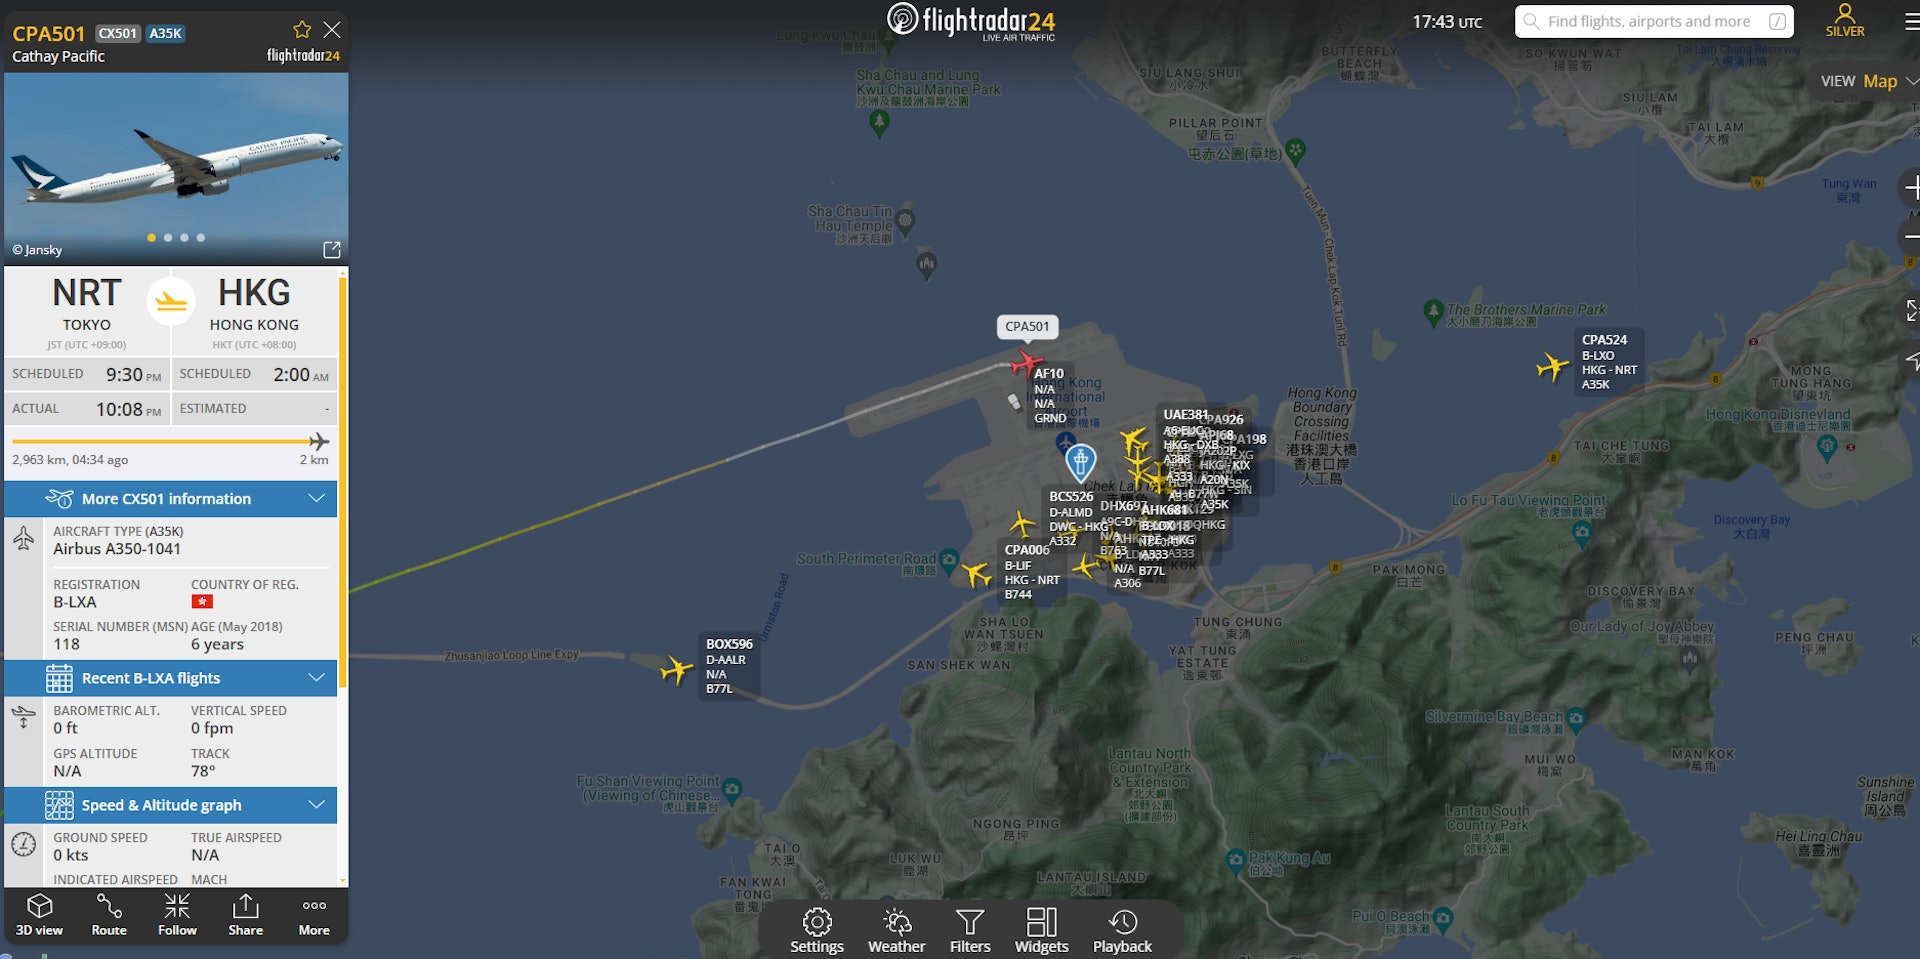Click the Find flights search field
The width and height of the screenshot is (1920, 959).
tap(1654, 21)
